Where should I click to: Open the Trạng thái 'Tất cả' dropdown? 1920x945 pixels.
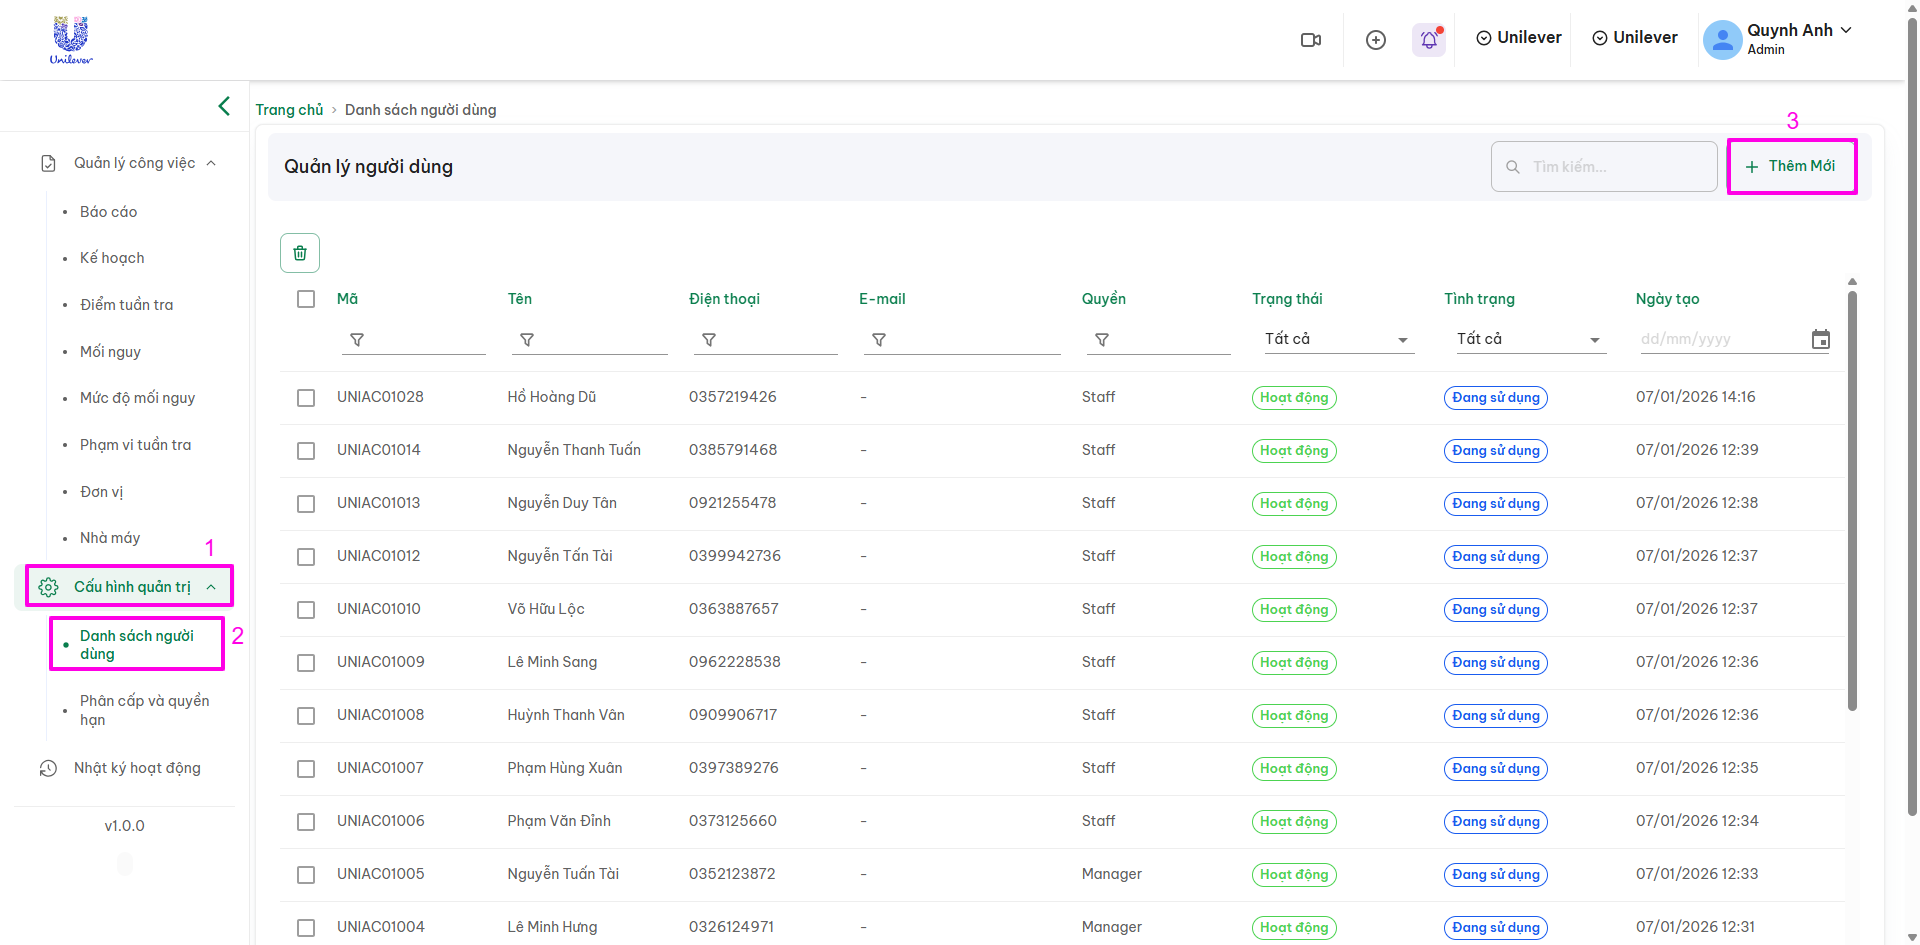tap(1335, 340)
